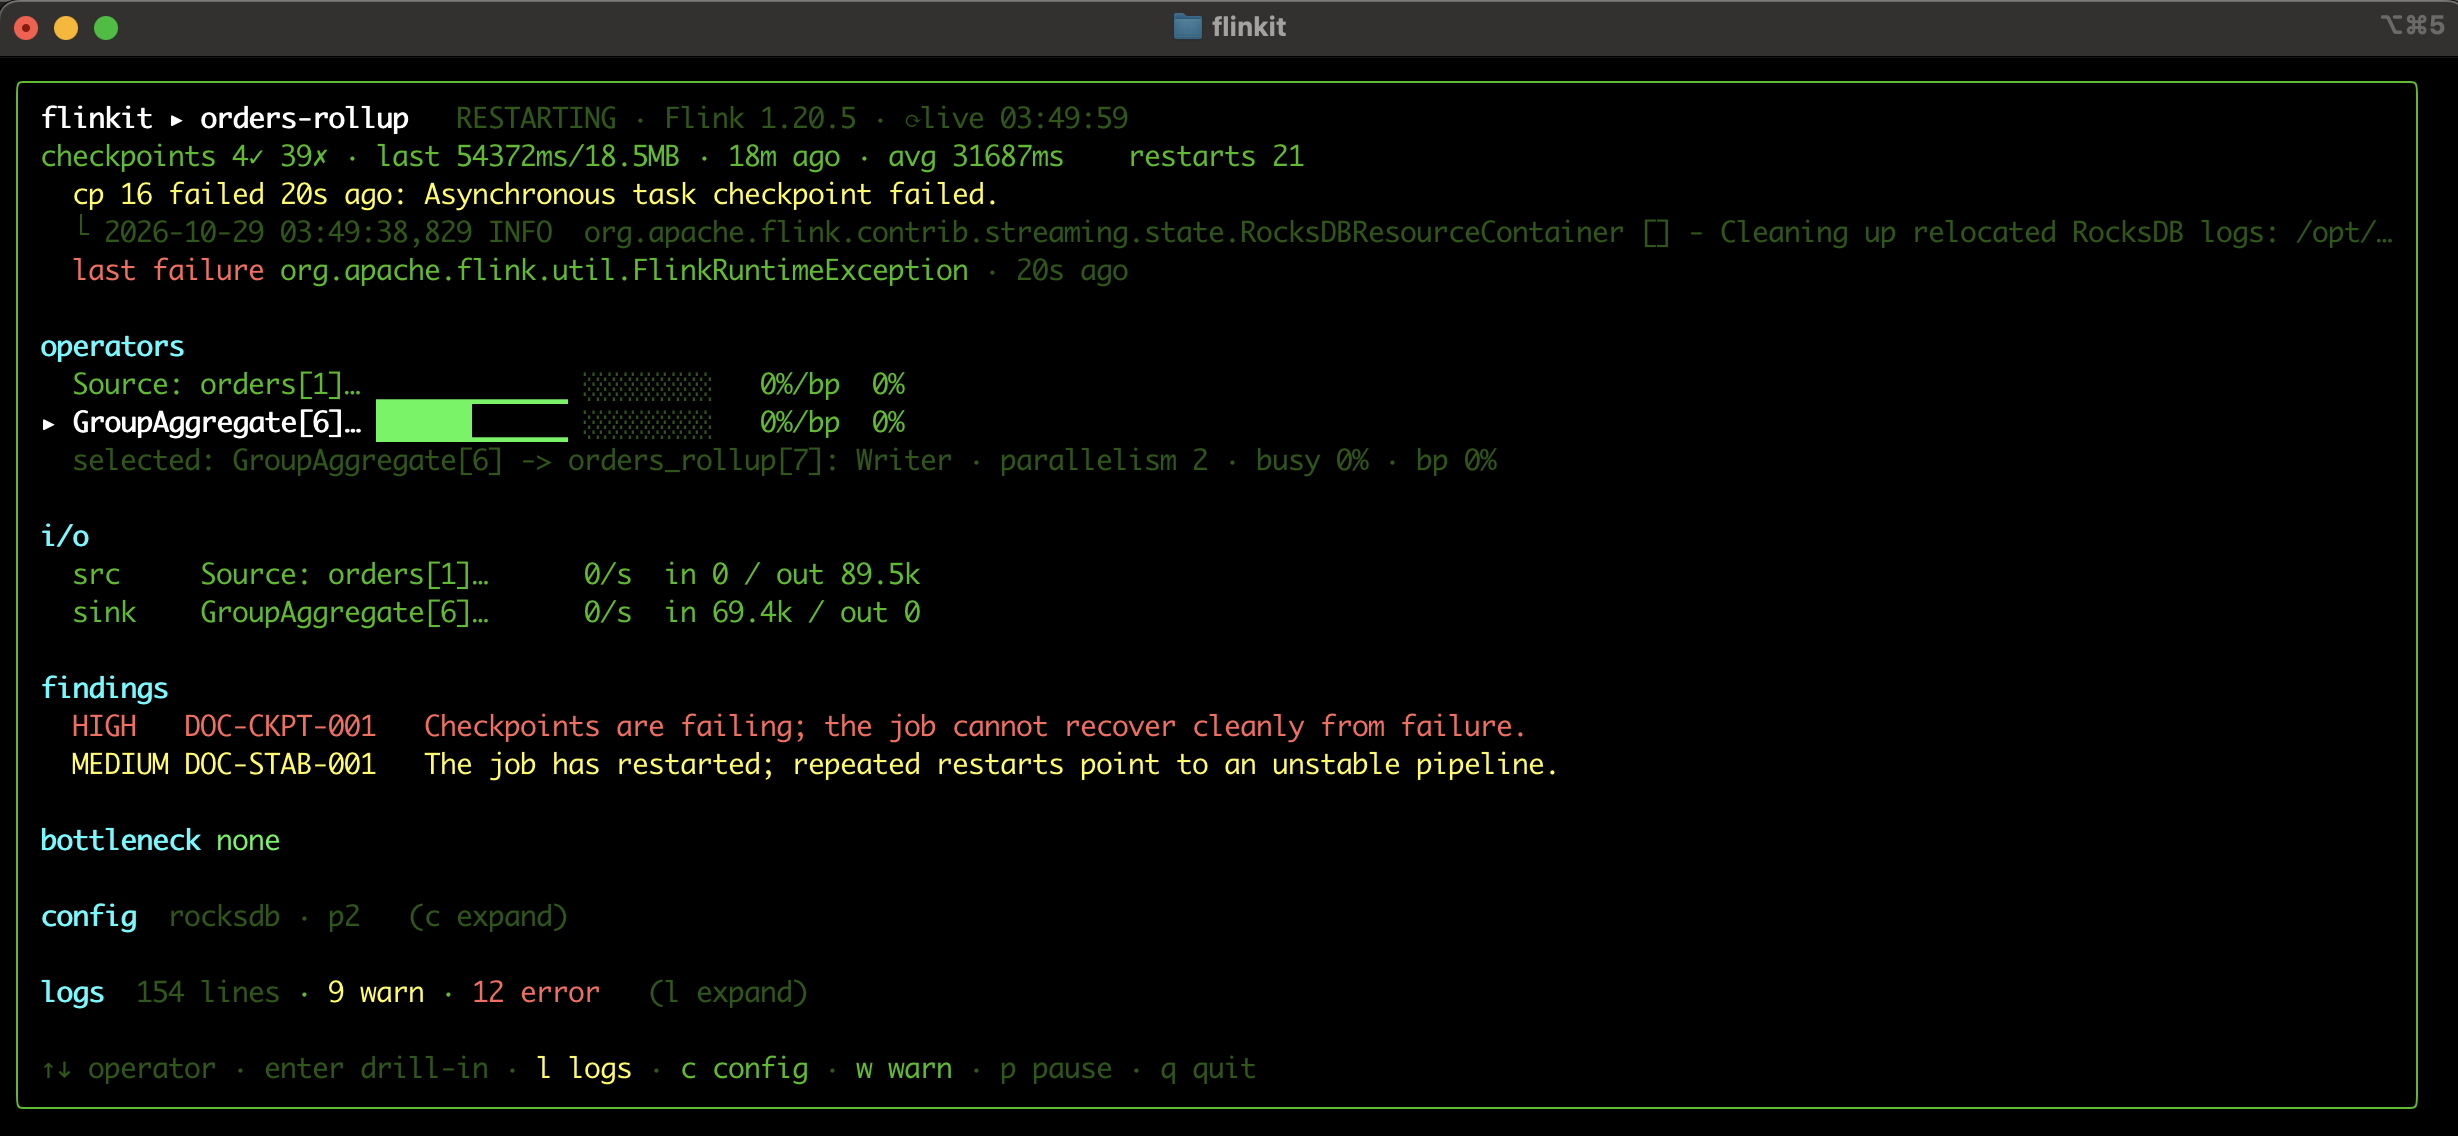Click the RESTARTING job status
Viewport: 2458px width, 1136px height.
tap(536, 119)
